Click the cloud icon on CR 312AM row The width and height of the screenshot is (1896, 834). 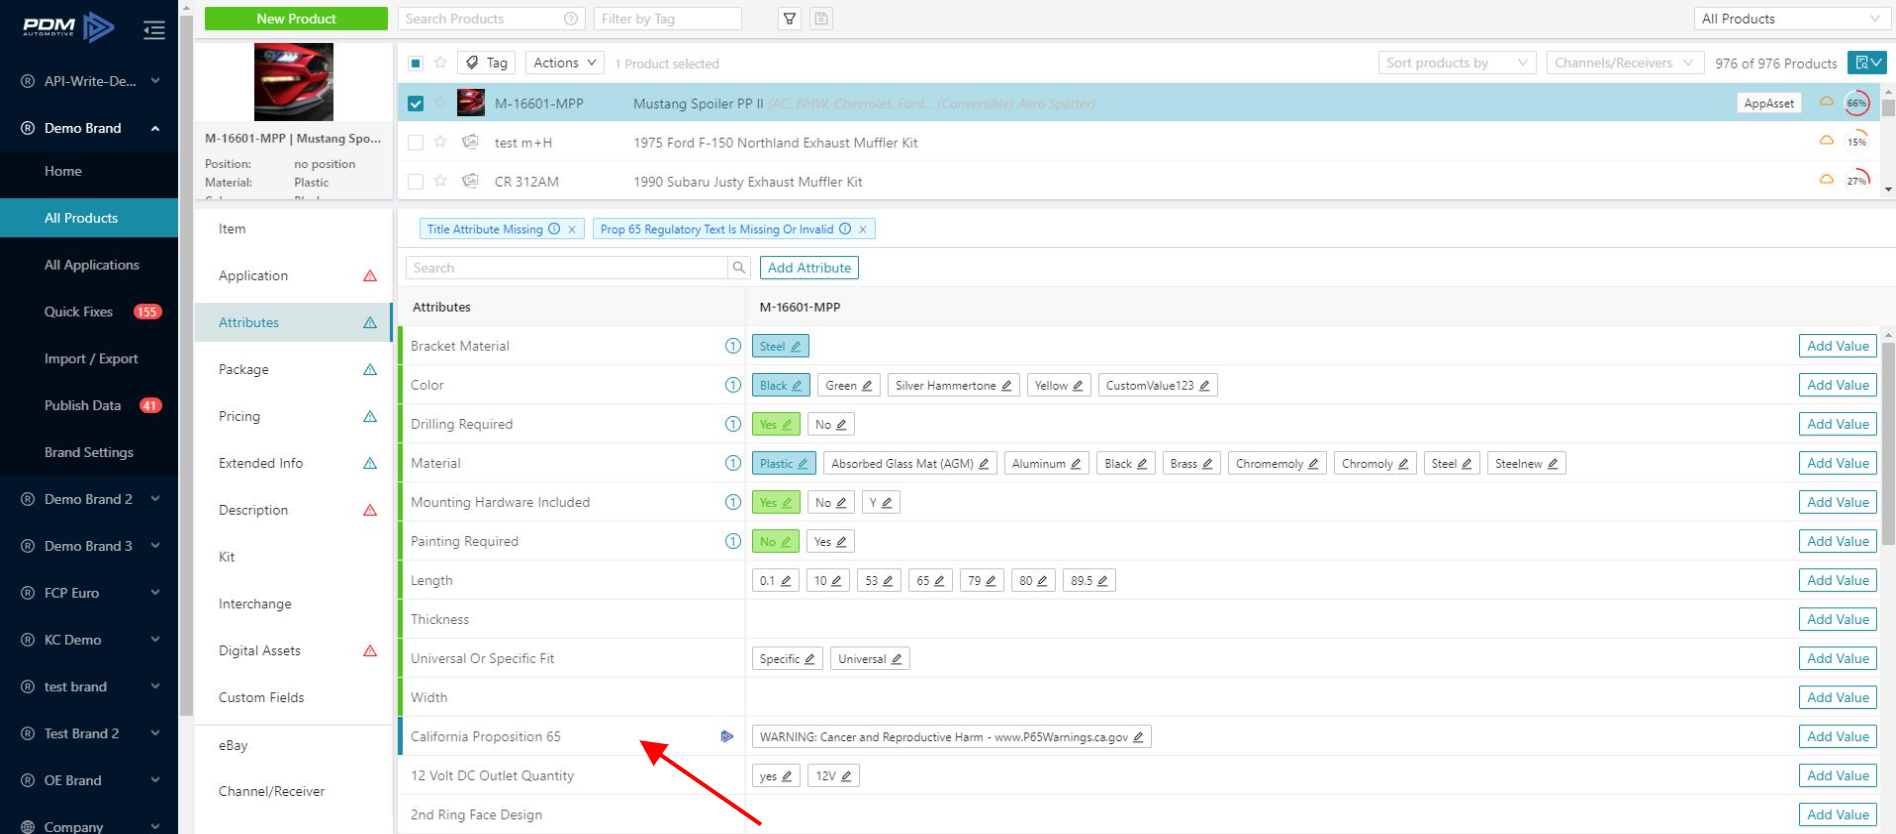pos(1826,180)
